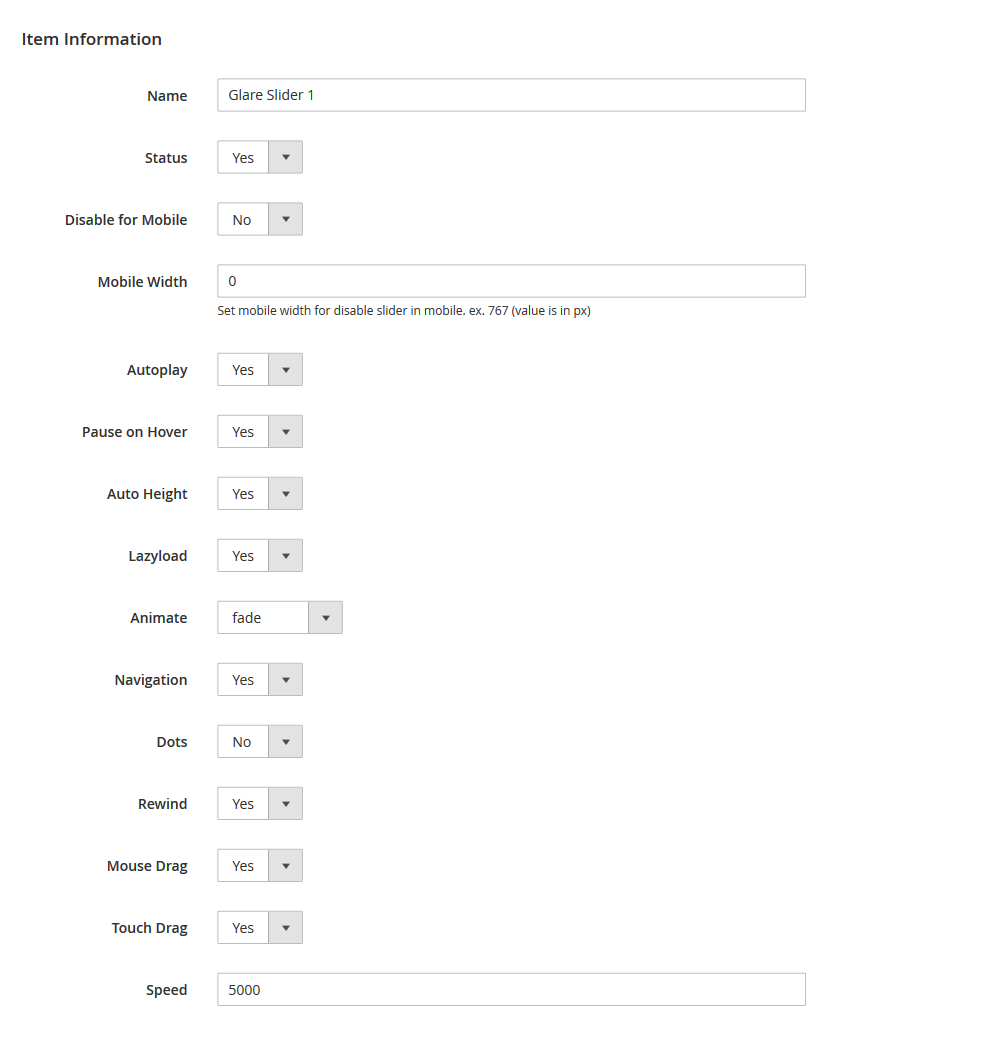1000x1056 pixels.
Task: Open the Rewind dropdown
Action: pyautogui.click(x=259, y=804)
